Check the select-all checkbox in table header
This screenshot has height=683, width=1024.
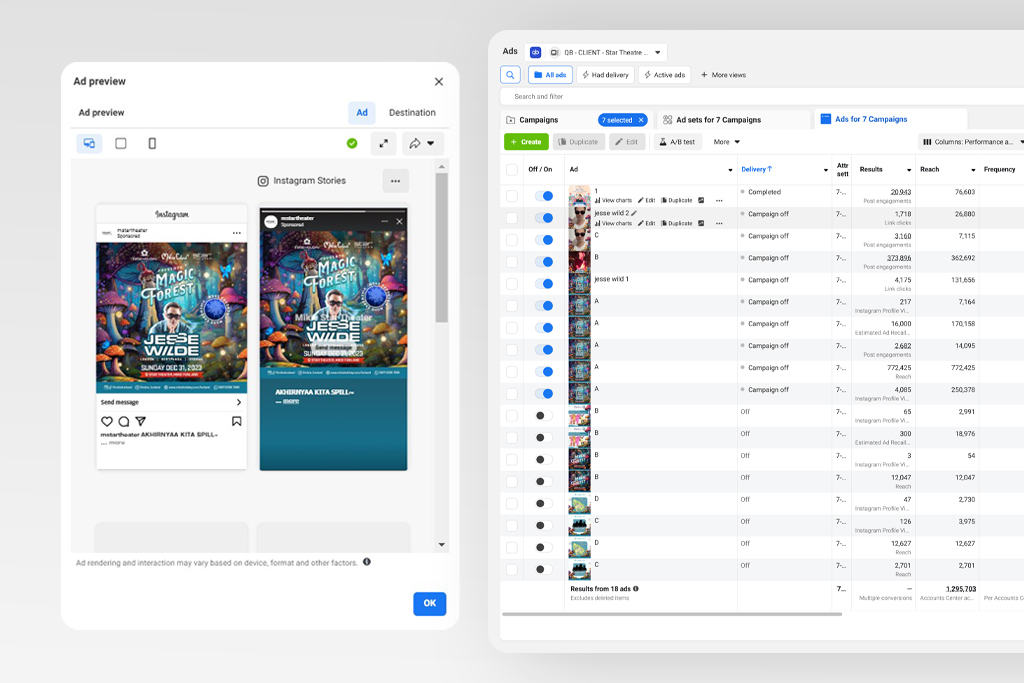(512, 170)
